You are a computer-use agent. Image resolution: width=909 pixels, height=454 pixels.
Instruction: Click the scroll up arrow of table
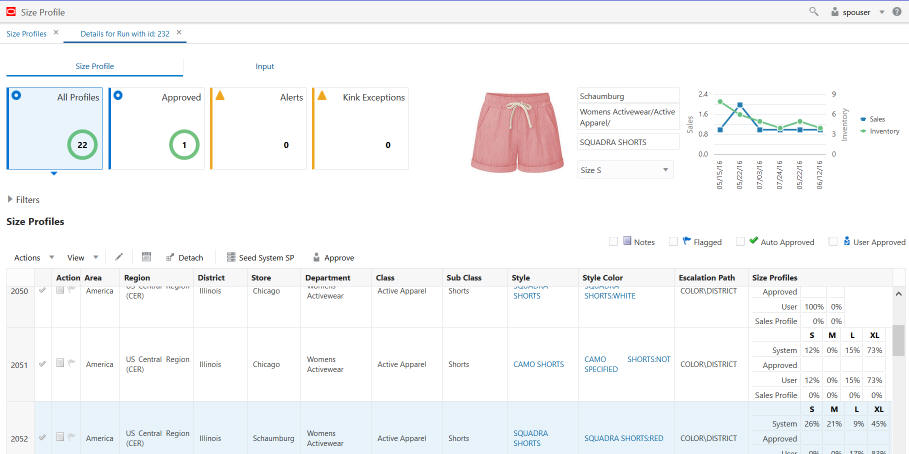coord(898,294)
